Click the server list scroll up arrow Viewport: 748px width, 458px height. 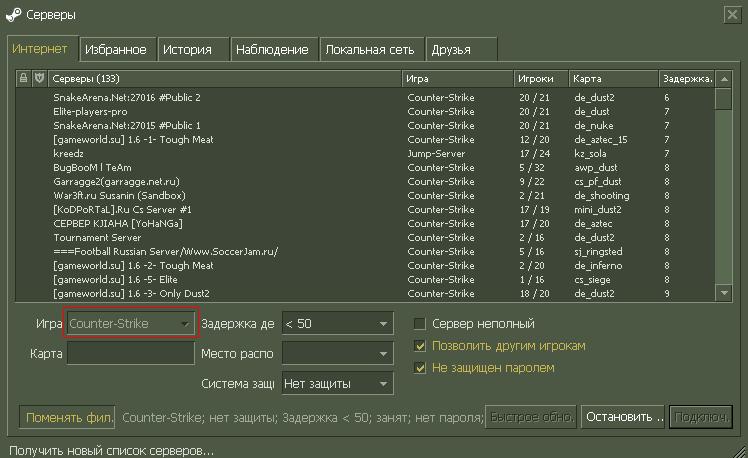pyautogui.click(x=724, y=79)
